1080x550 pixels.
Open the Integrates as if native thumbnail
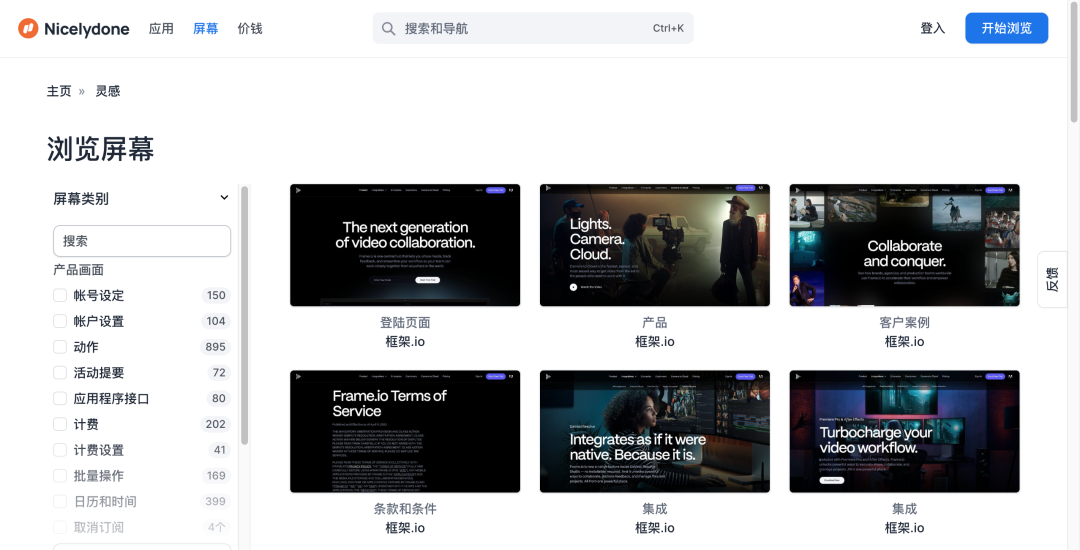(x=654, y=432)
